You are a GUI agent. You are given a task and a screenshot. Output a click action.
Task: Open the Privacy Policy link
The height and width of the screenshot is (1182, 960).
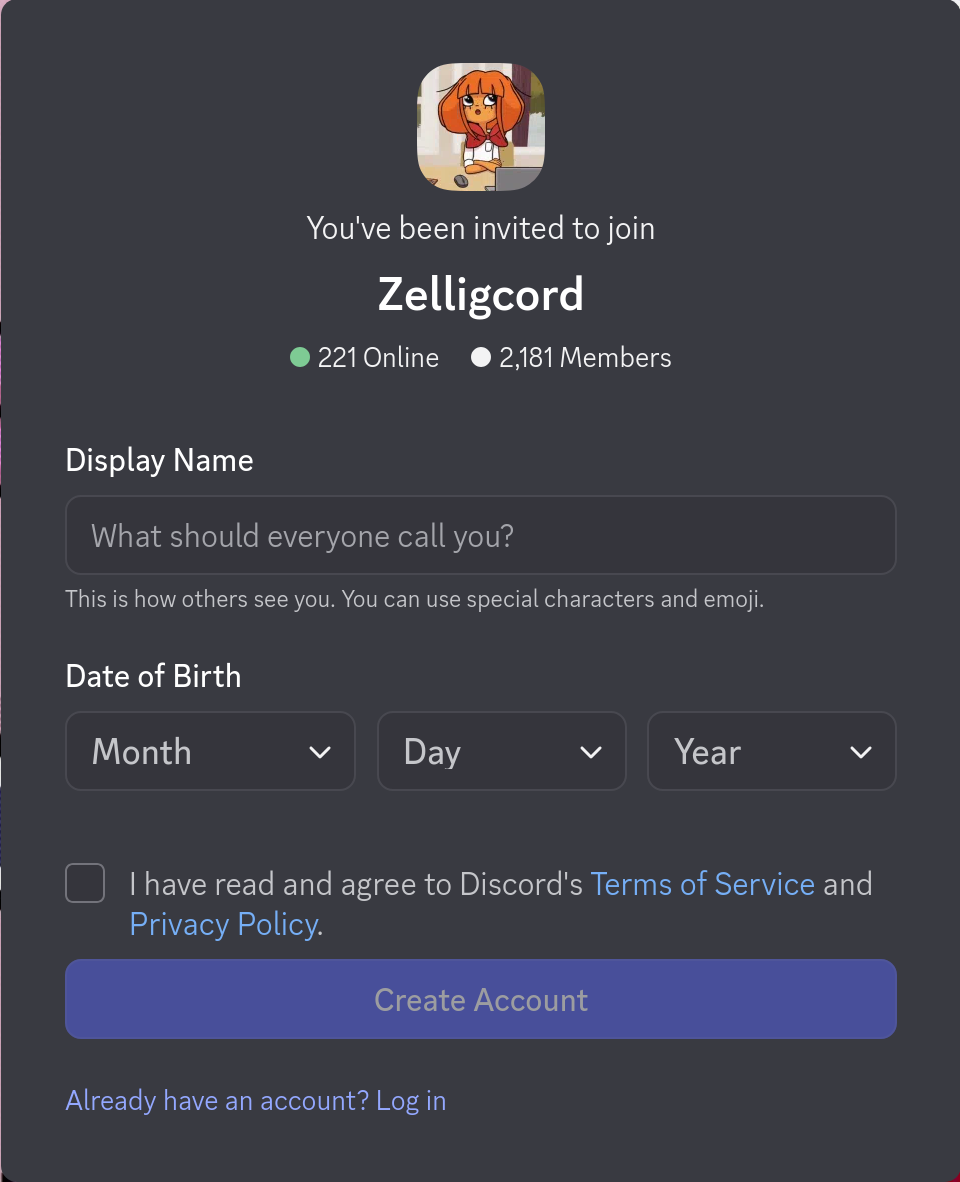click(223, 924)
